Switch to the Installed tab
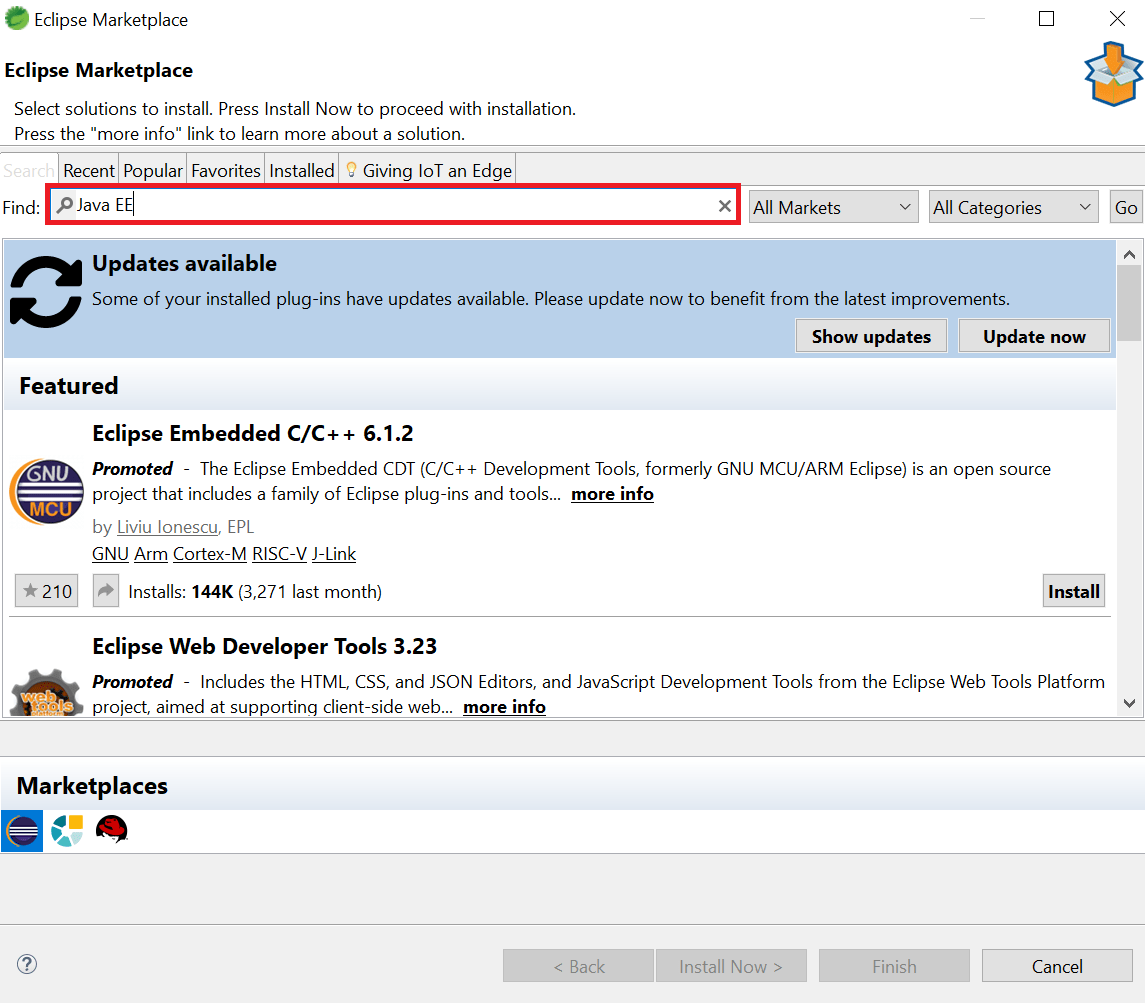This screenshot has height=1003, width=1145. click(x=301, y=169)
